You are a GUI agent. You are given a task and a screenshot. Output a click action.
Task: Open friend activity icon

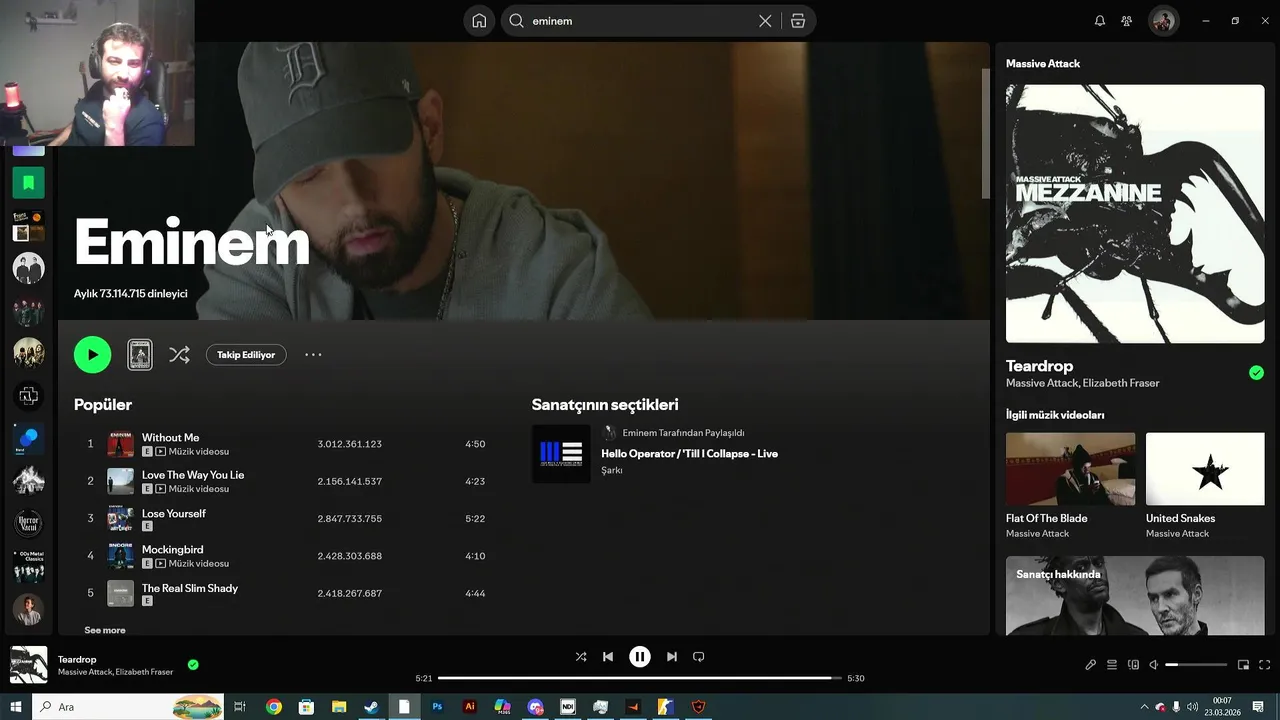pyautogui.click(x=1127, y=21)
